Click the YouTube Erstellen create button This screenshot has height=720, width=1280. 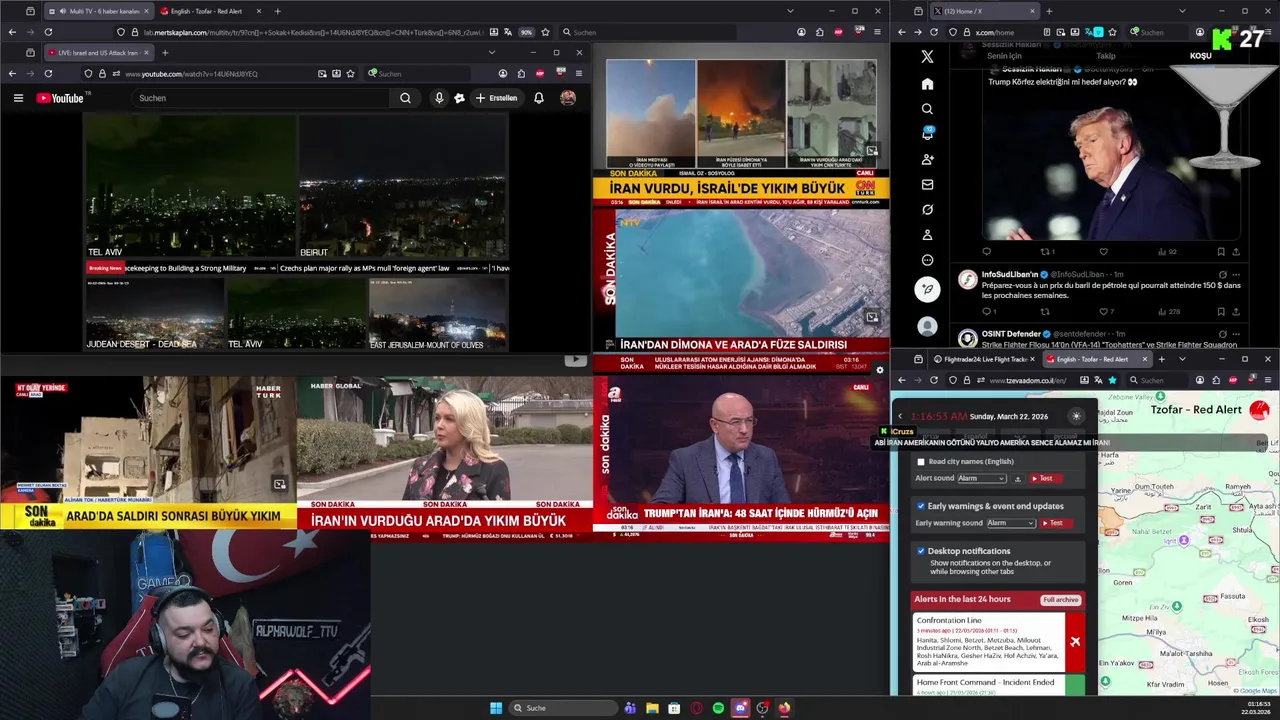point(497,98)
